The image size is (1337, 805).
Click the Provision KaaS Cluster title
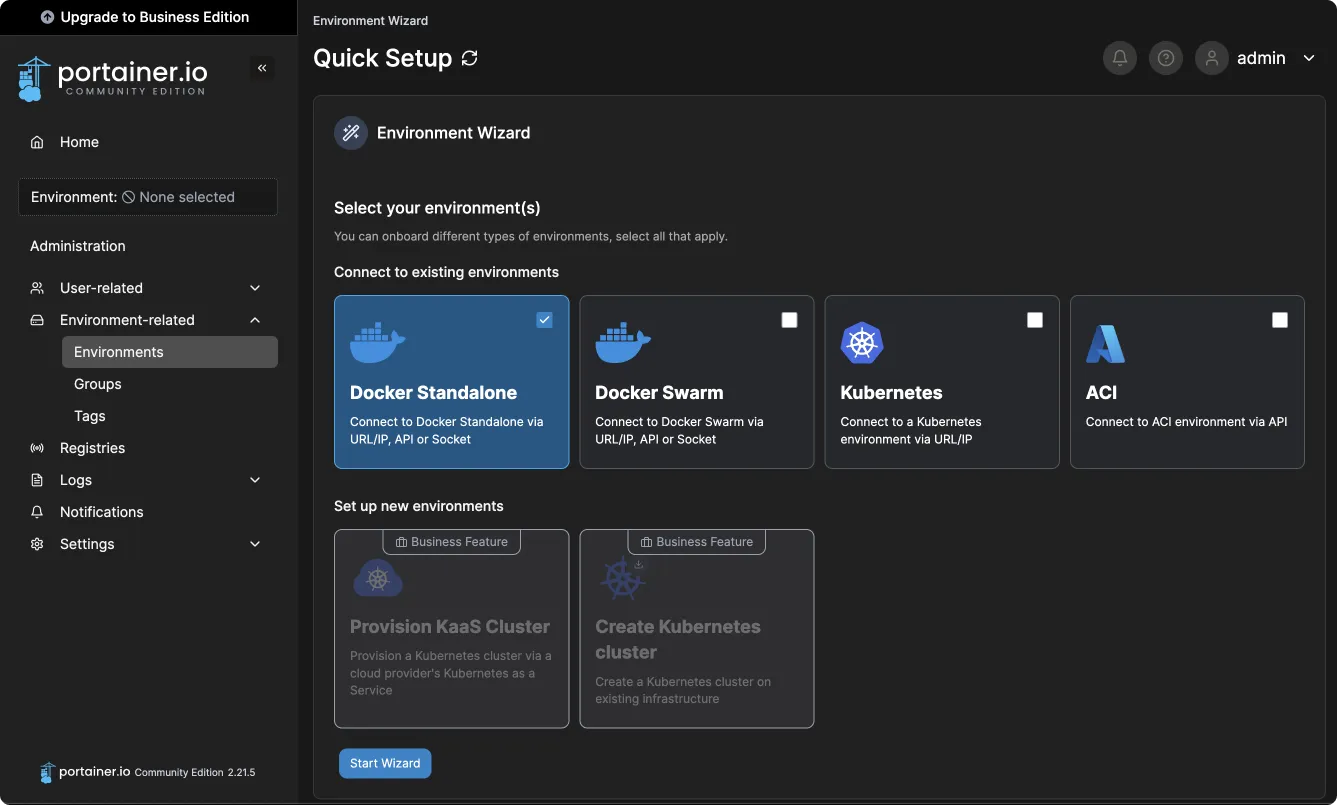pyautogui.click(x=450, y=627)
